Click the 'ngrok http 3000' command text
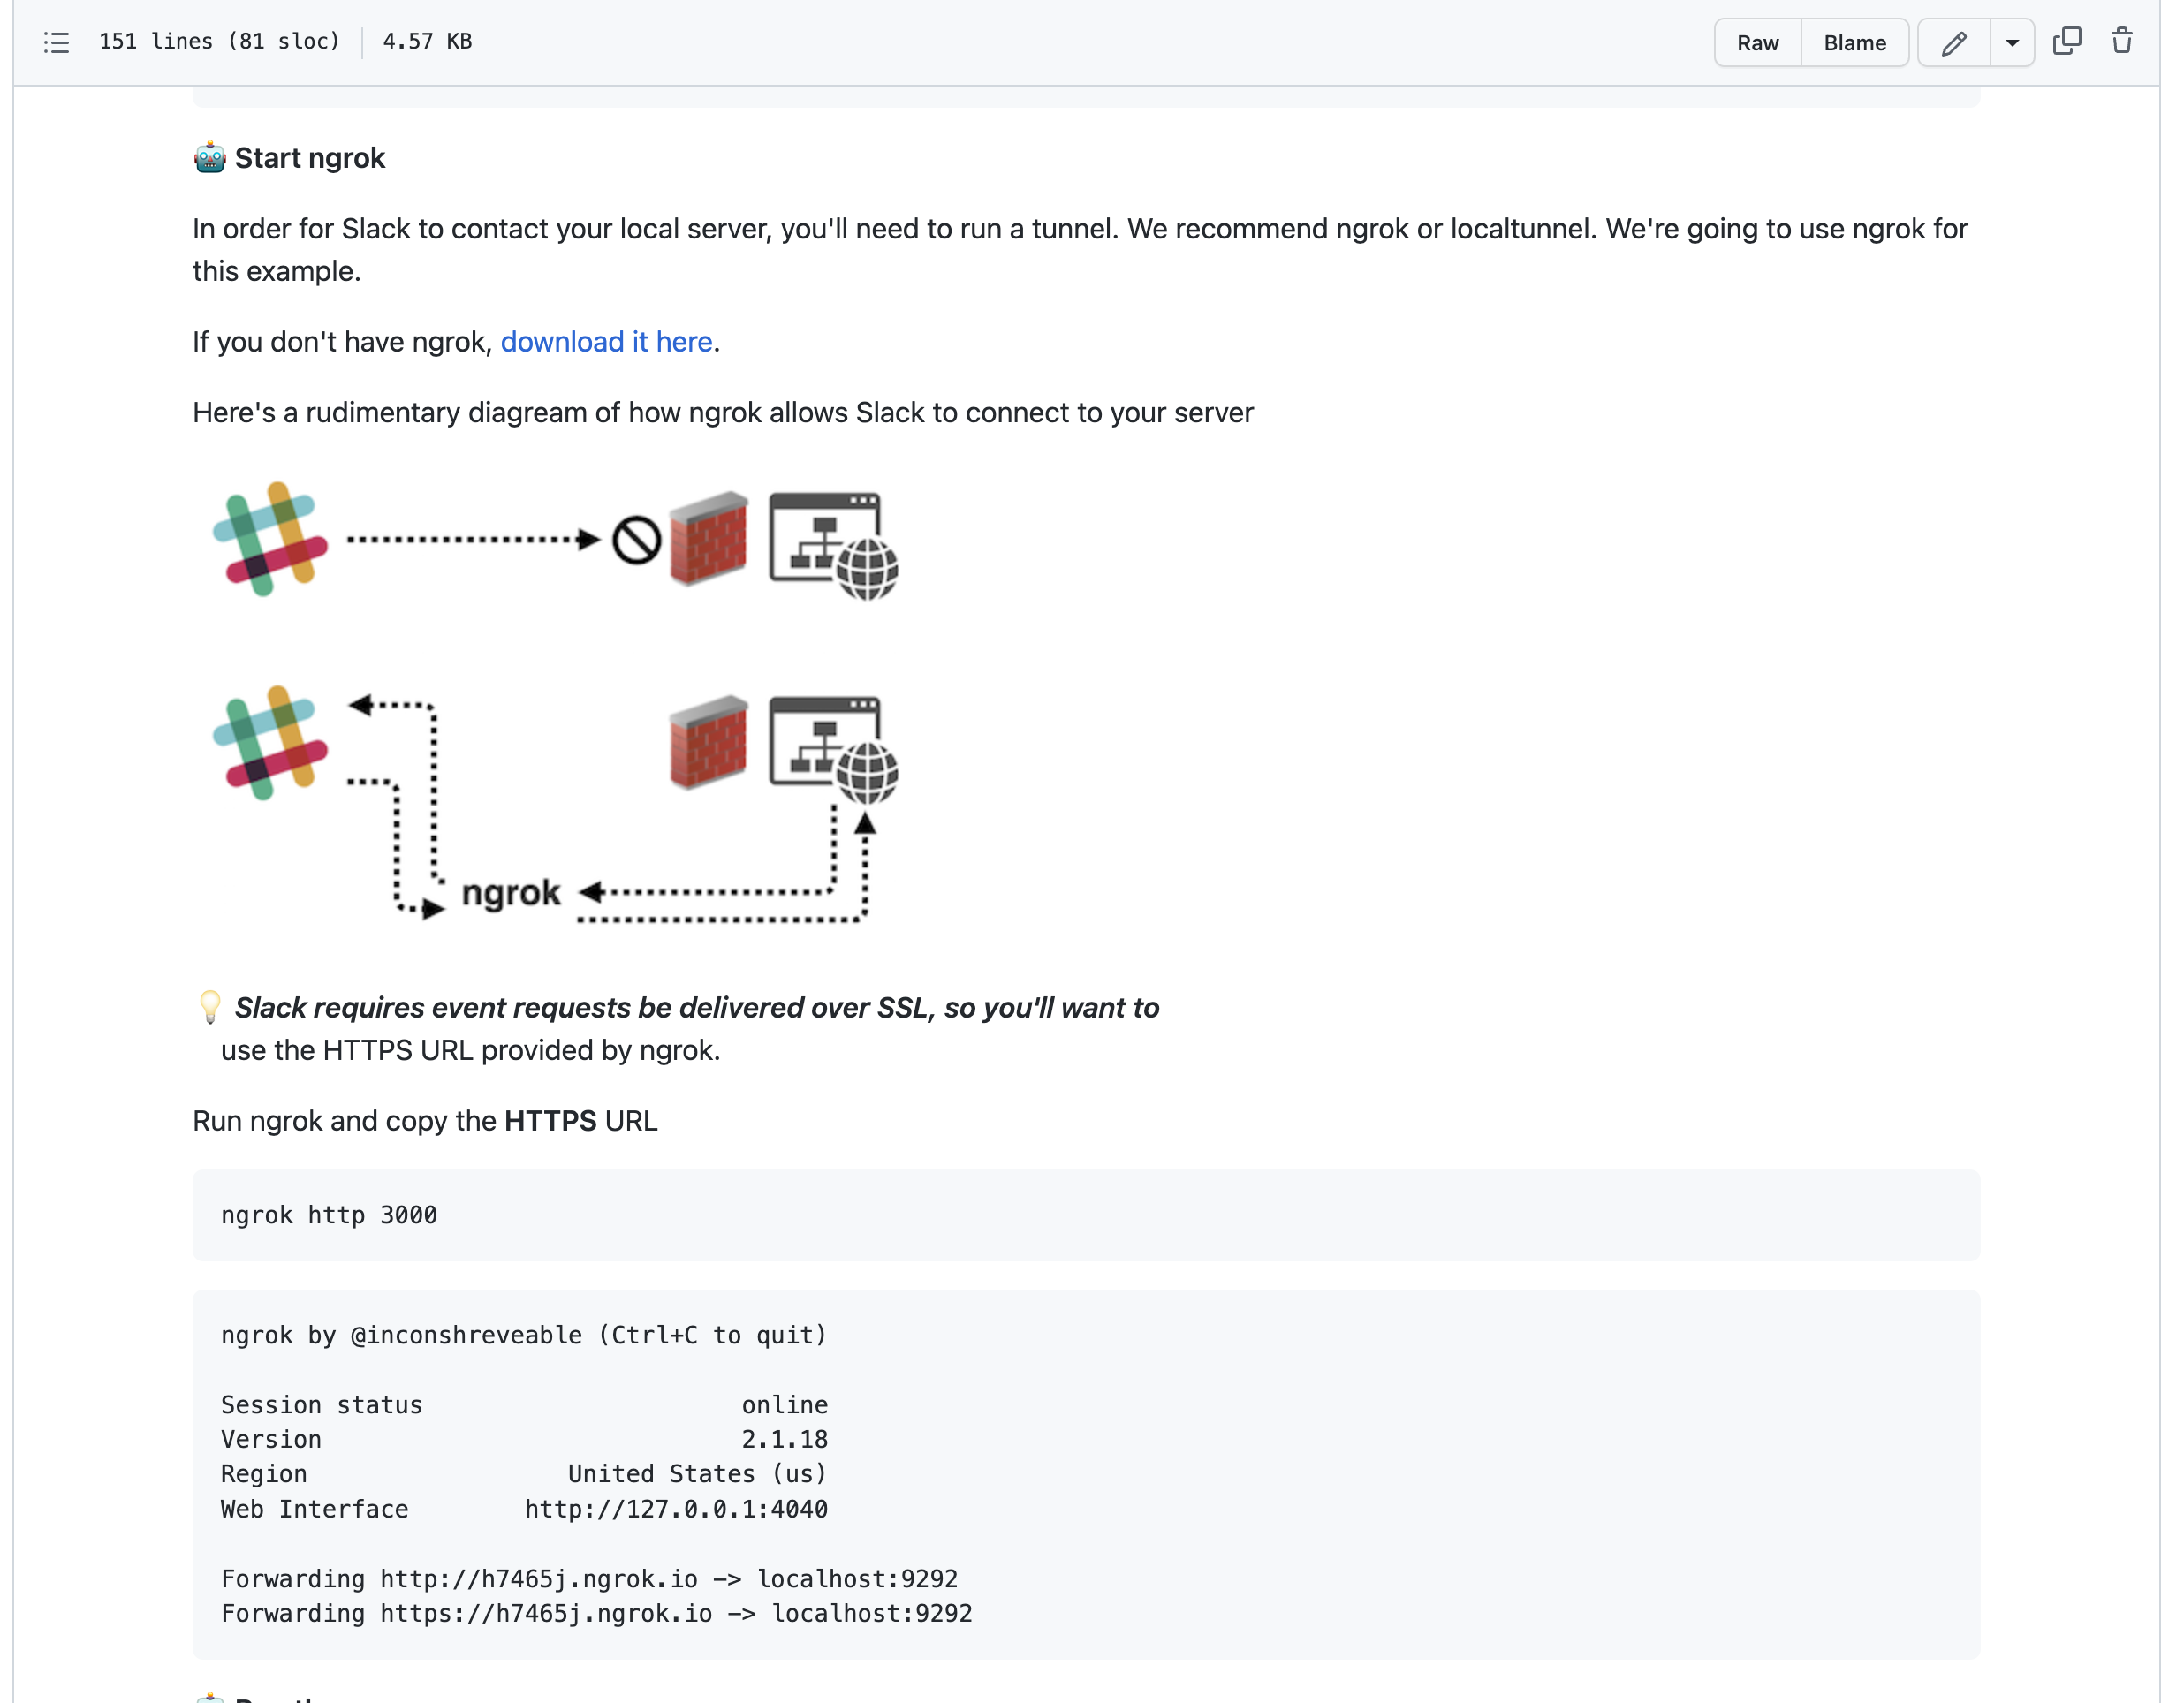Viewport: 2184px width, 1703px height. point(329,1215)
